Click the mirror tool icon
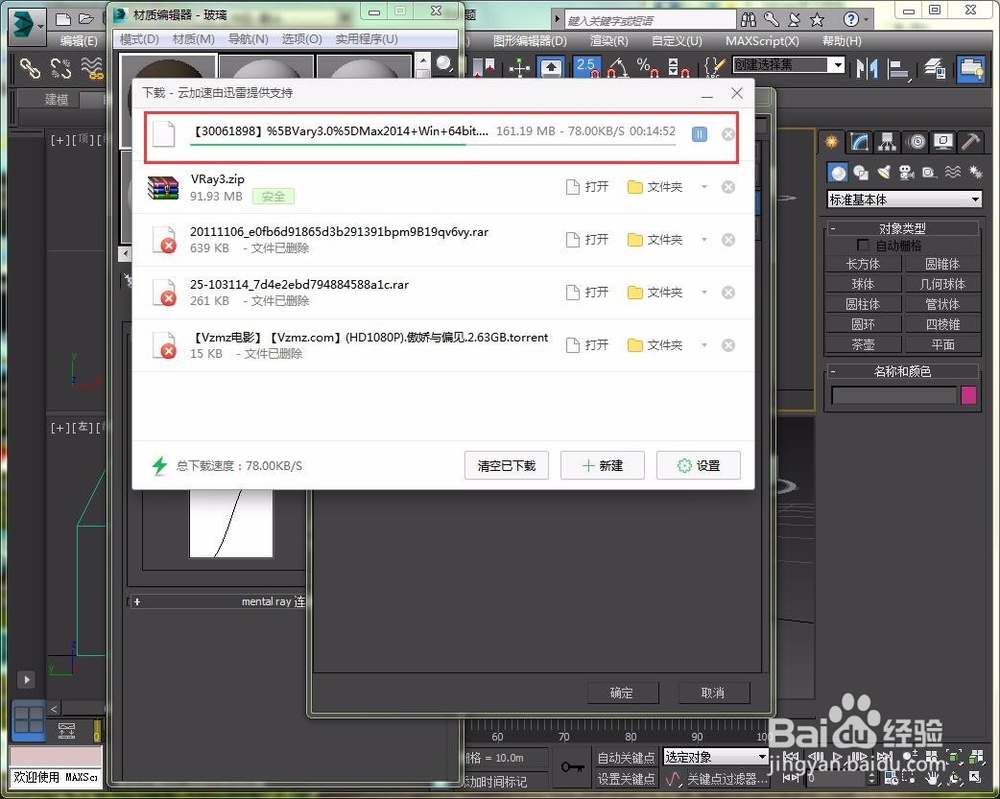This screenshot has width=1000, height=799. 867,68
